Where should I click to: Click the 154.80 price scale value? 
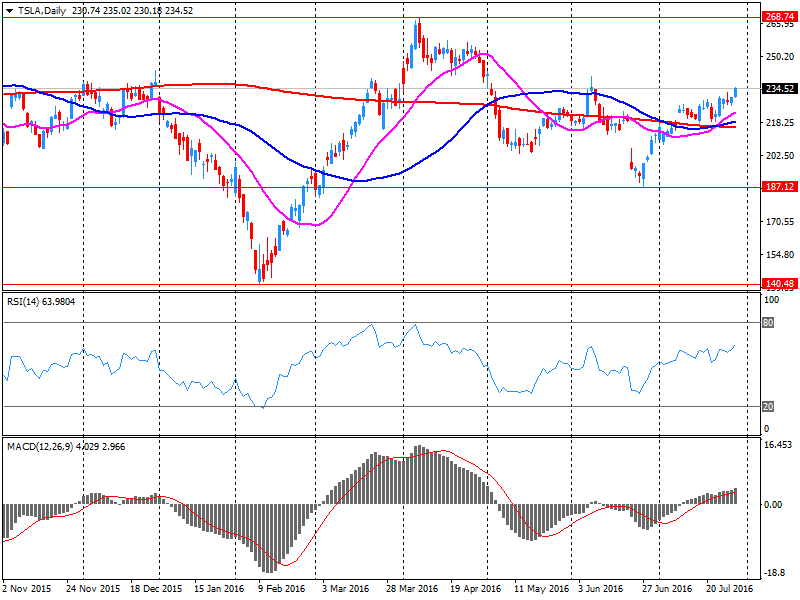(x=780, y=255)
